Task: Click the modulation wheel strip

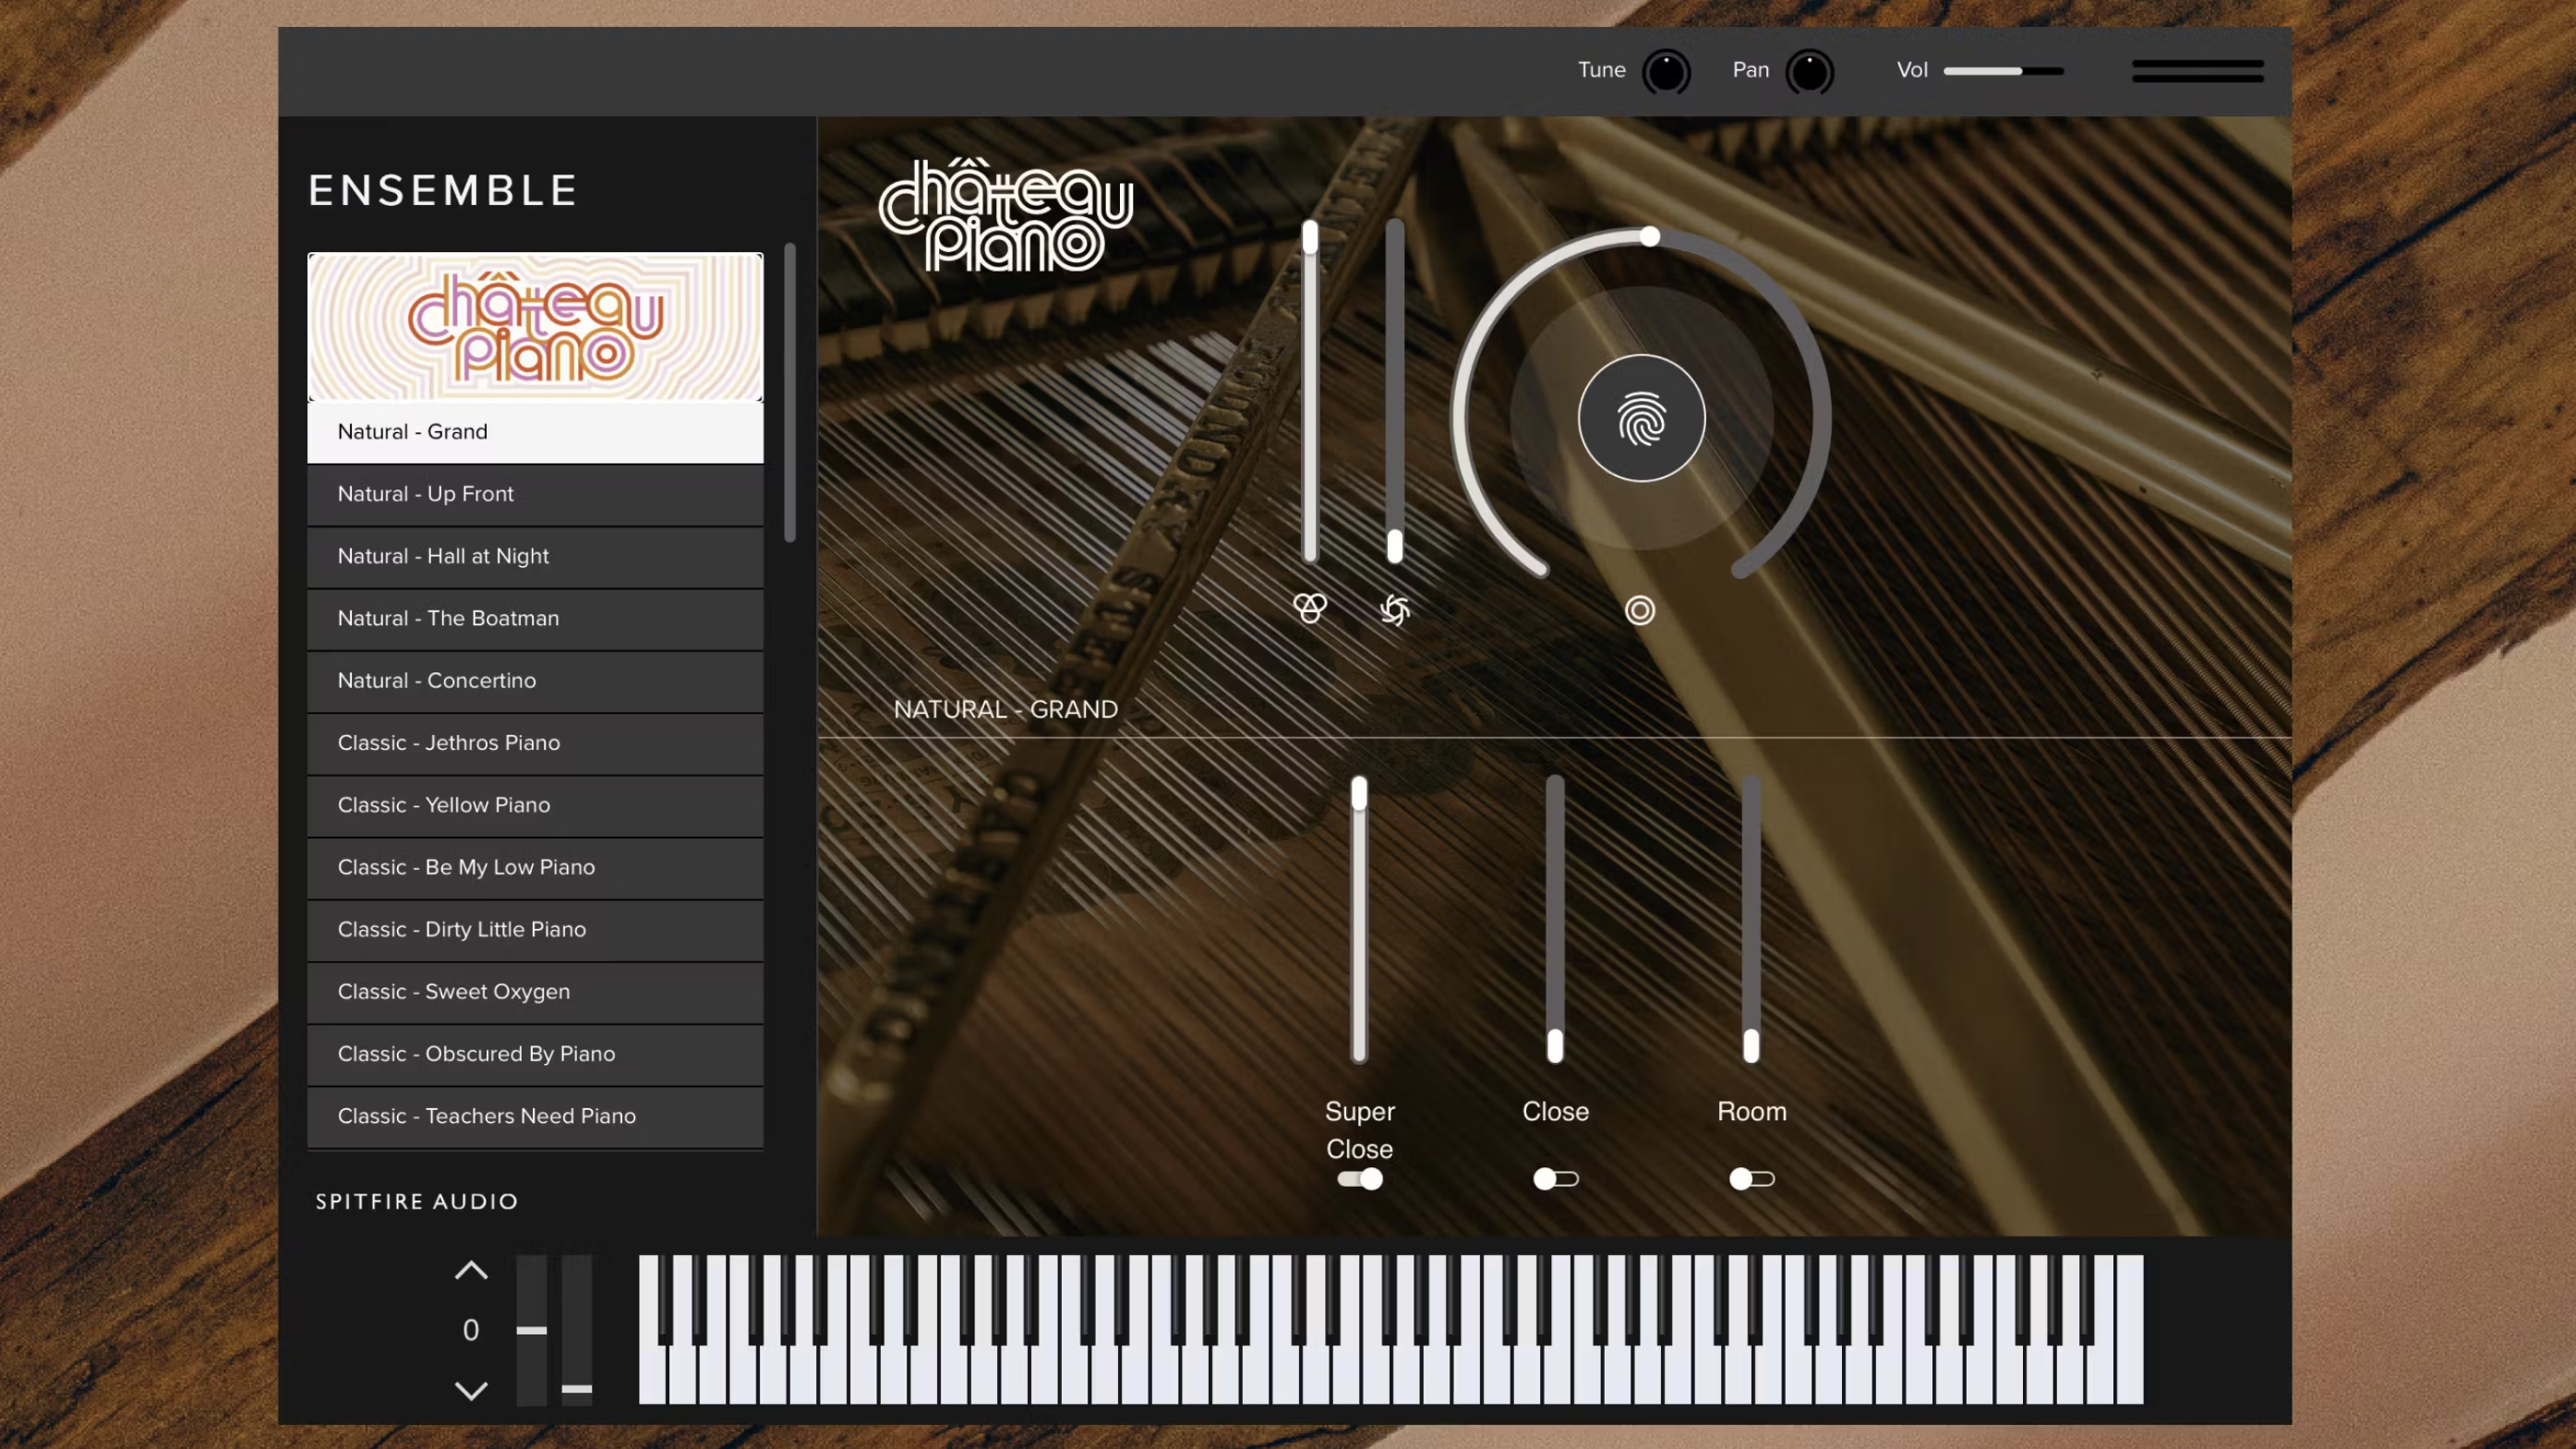Action: [577, 1330]
